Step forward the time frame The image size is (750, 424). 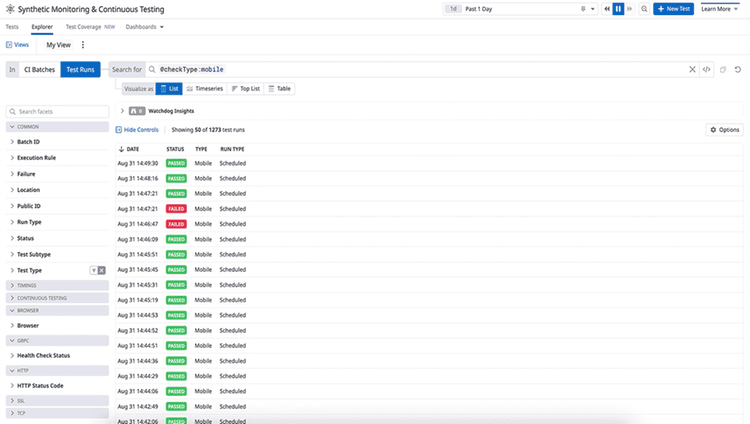[629, 9]
